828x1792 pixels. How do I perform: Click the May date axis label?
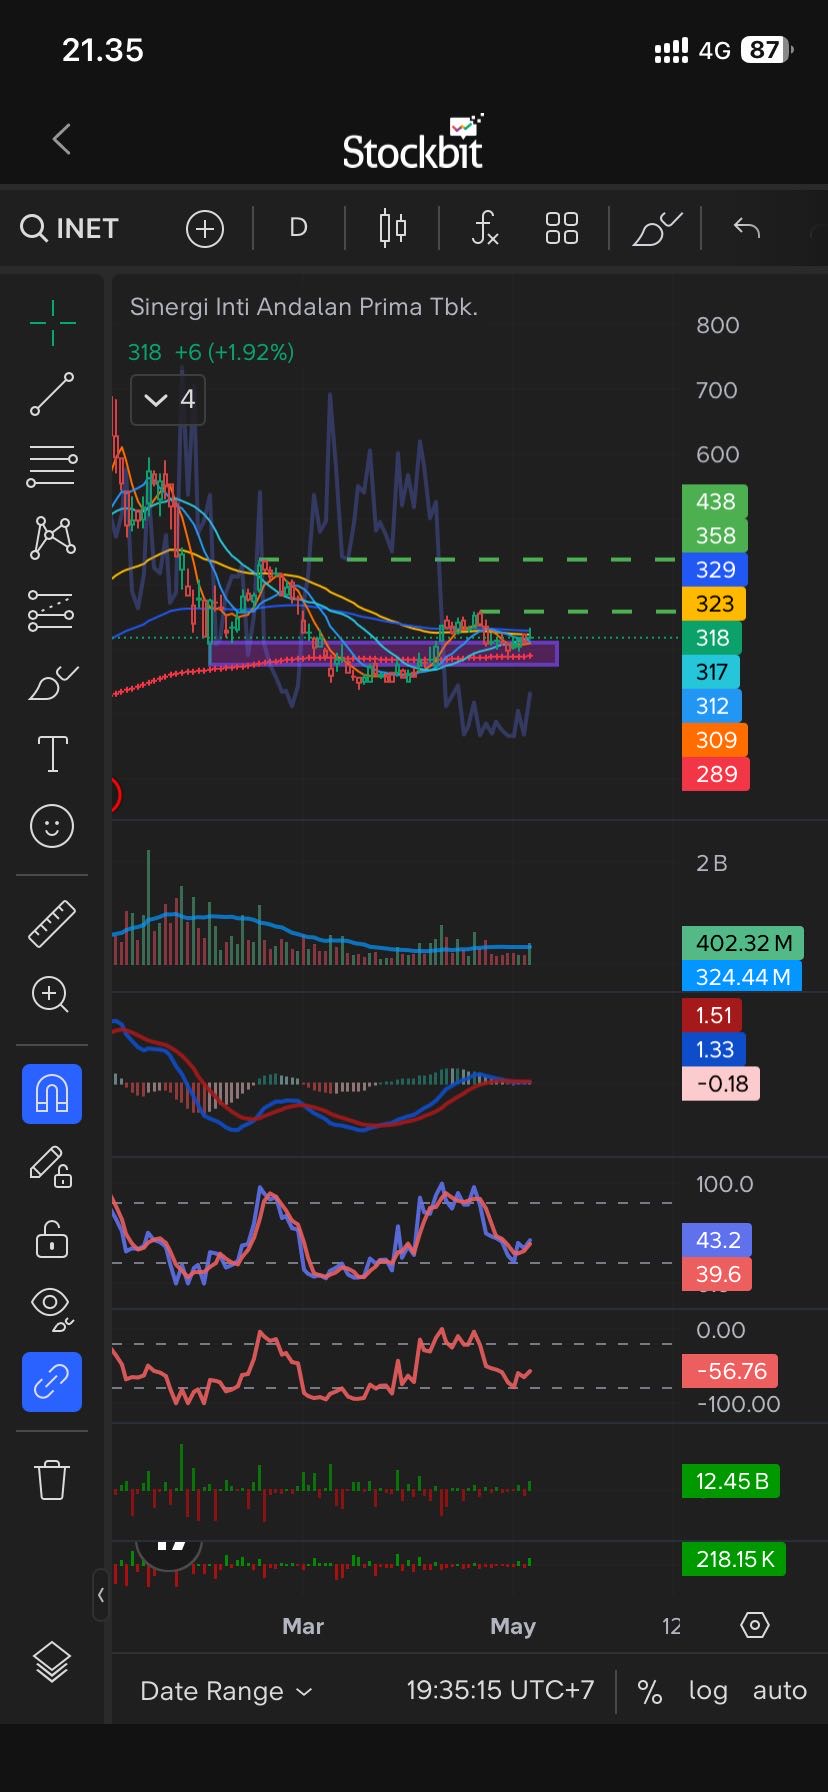pyautogui.click(x=513, y=1627)
